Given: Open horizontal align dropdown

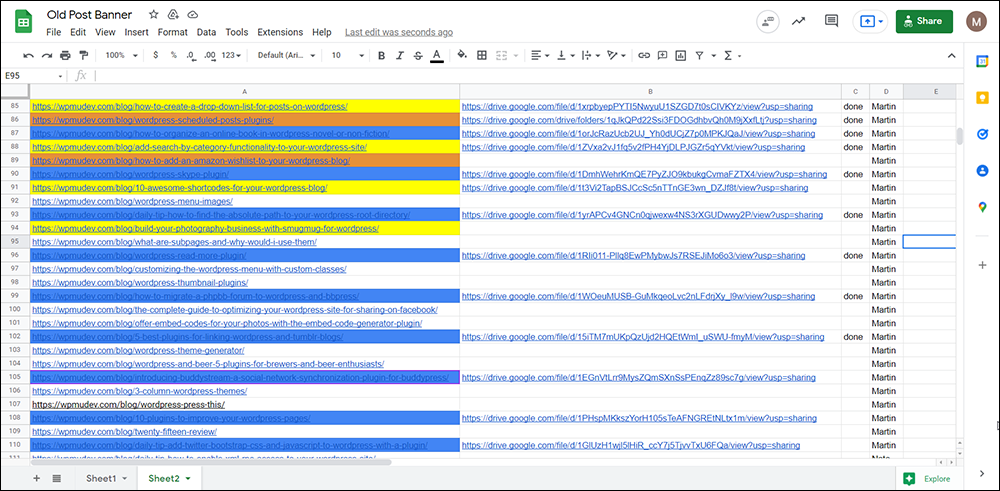Looking at the screenshot, I should 540,55.
